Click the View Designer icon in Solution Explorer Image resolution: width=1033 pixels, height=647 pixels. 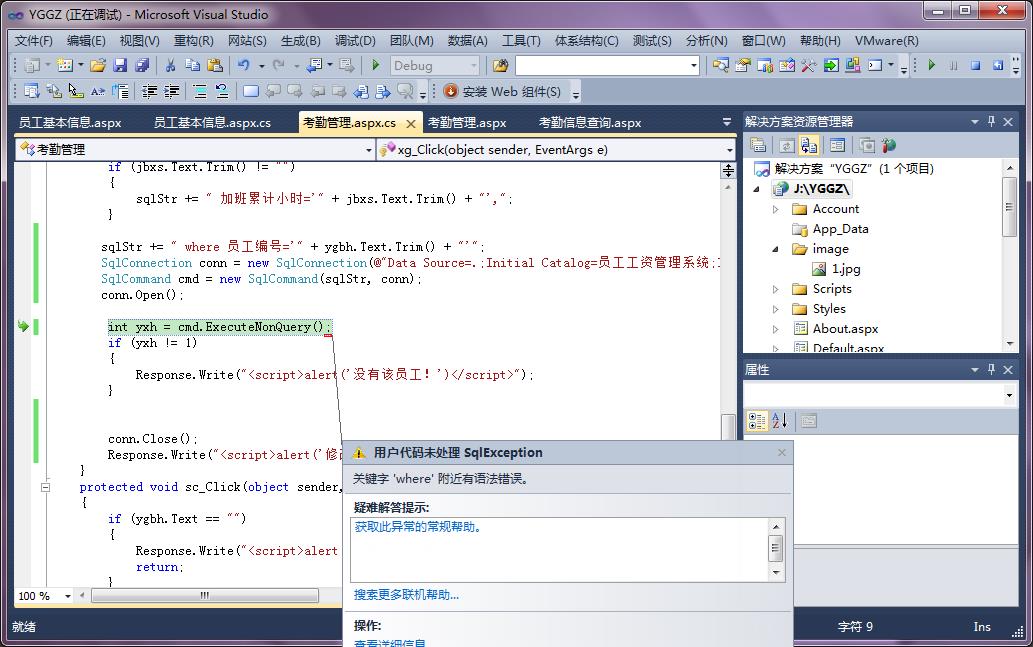837,145
